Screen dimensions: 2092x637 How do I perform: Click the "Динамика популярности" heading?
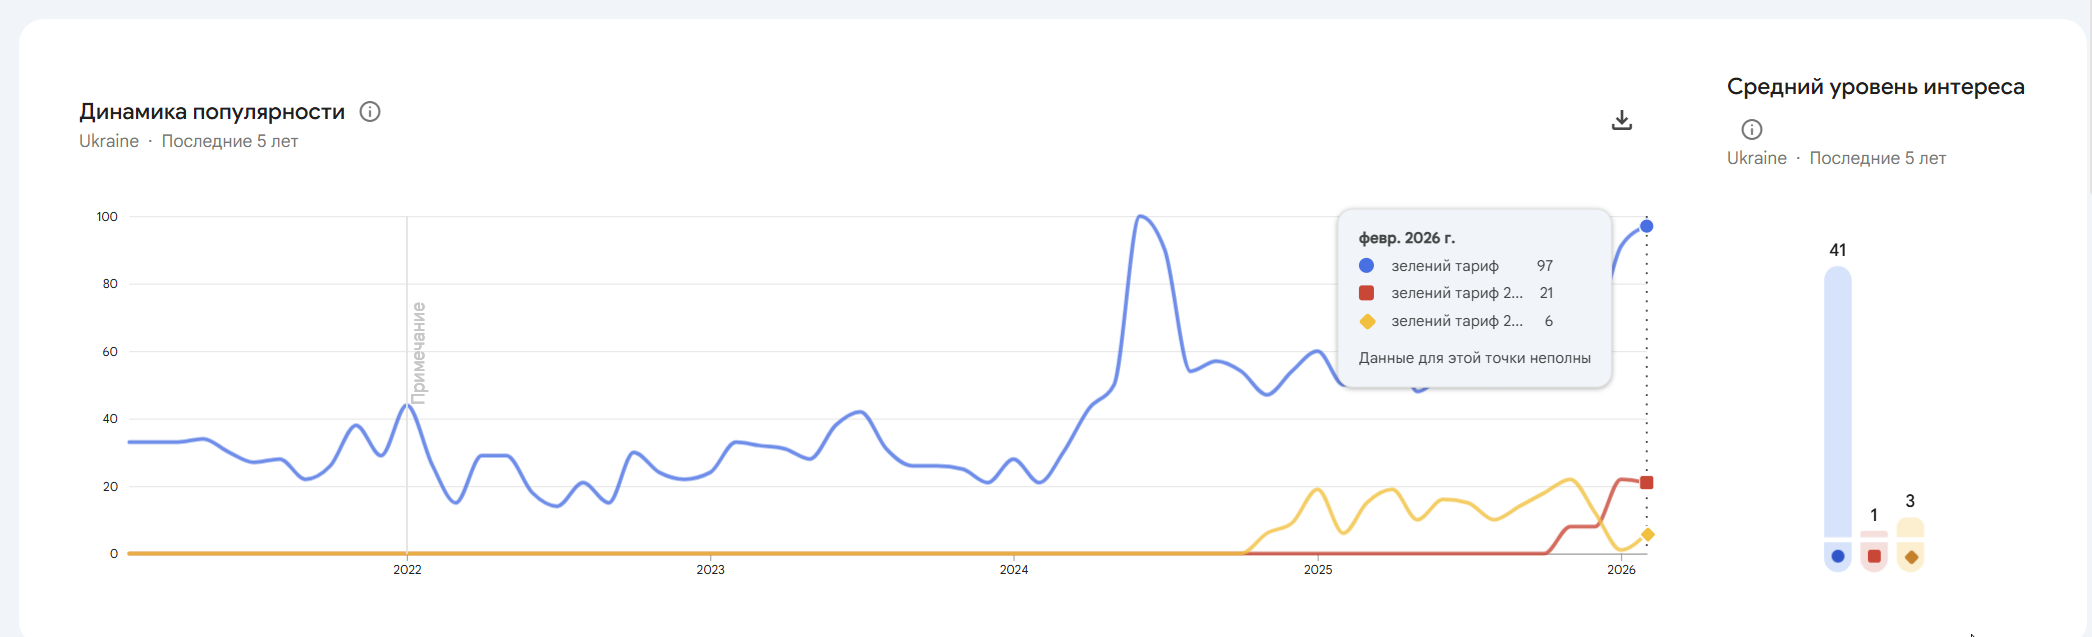tap(212, 112)
